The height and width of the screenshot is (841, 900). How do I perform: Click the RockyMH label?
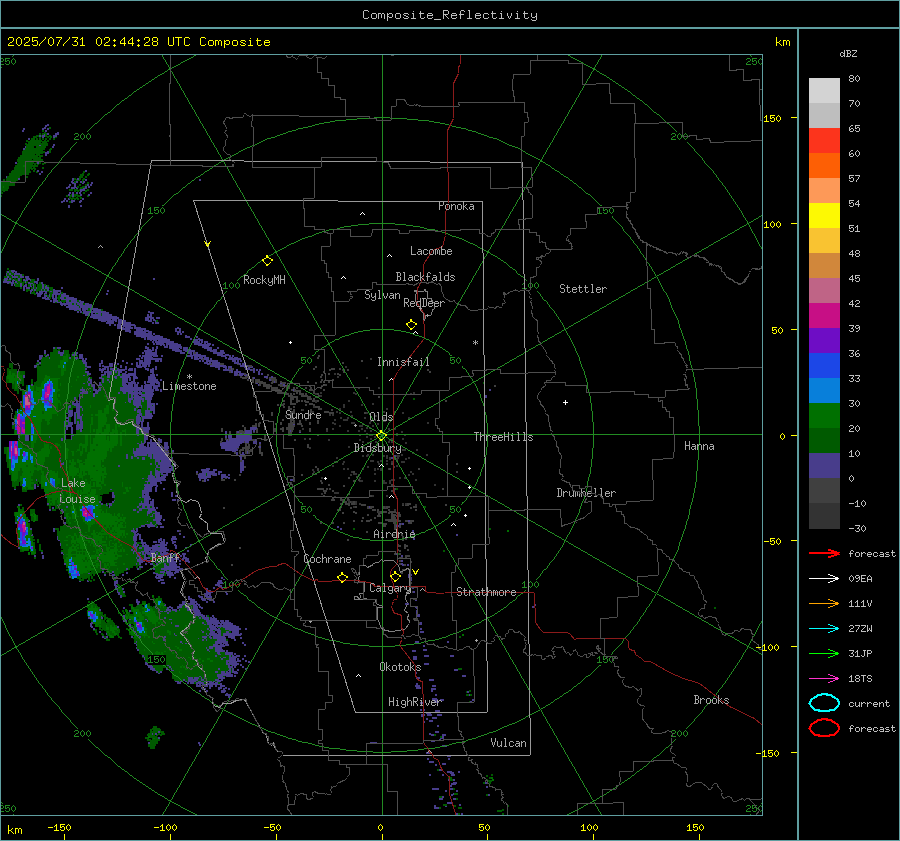point(264,280)
